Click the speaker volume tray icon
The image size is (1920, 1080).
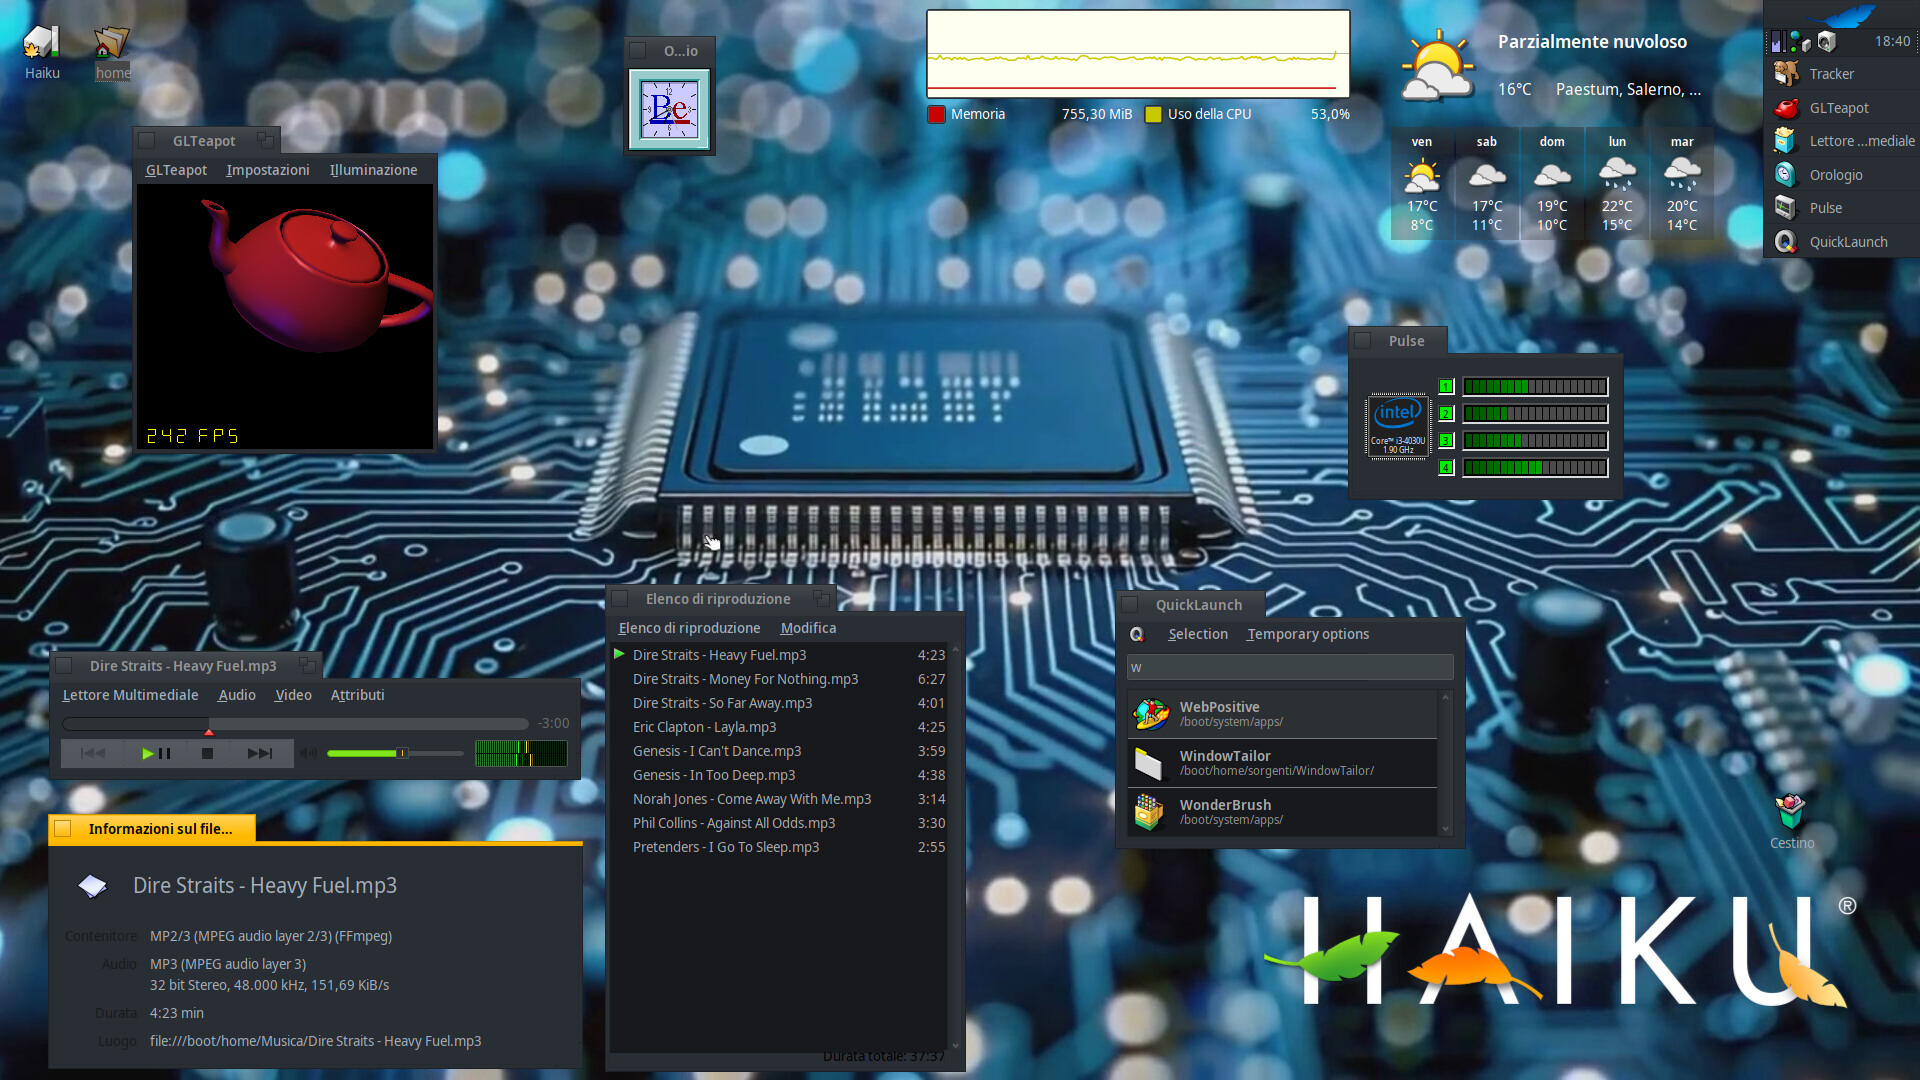(1827, 41)
